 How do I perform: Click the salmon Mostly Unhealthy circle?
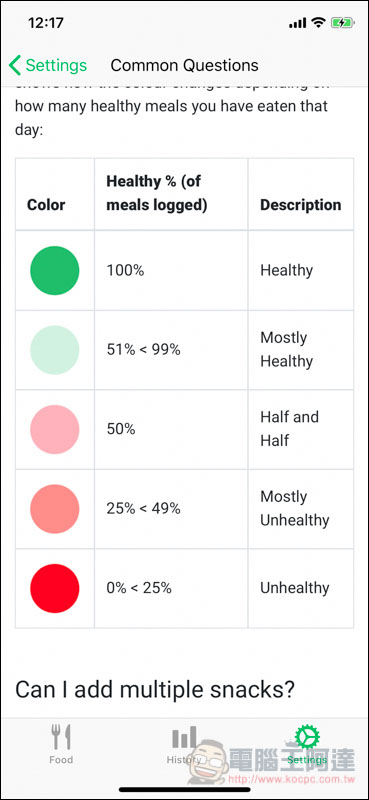click(55, 509)
